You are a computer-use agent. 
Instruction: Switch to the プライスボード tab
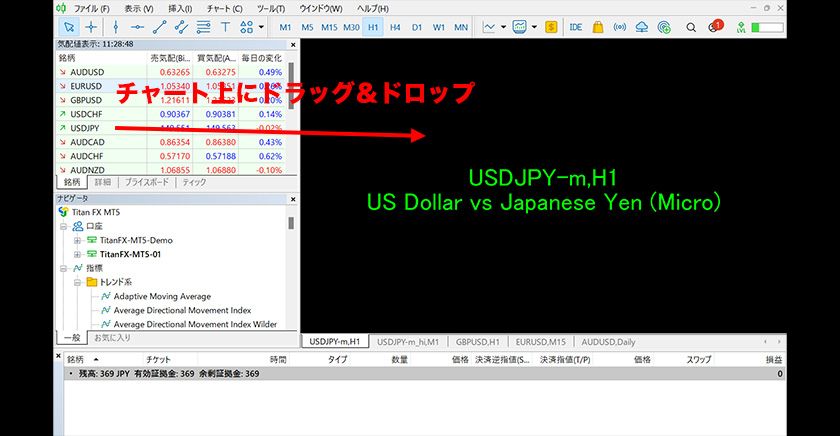[x=147, y=182]
